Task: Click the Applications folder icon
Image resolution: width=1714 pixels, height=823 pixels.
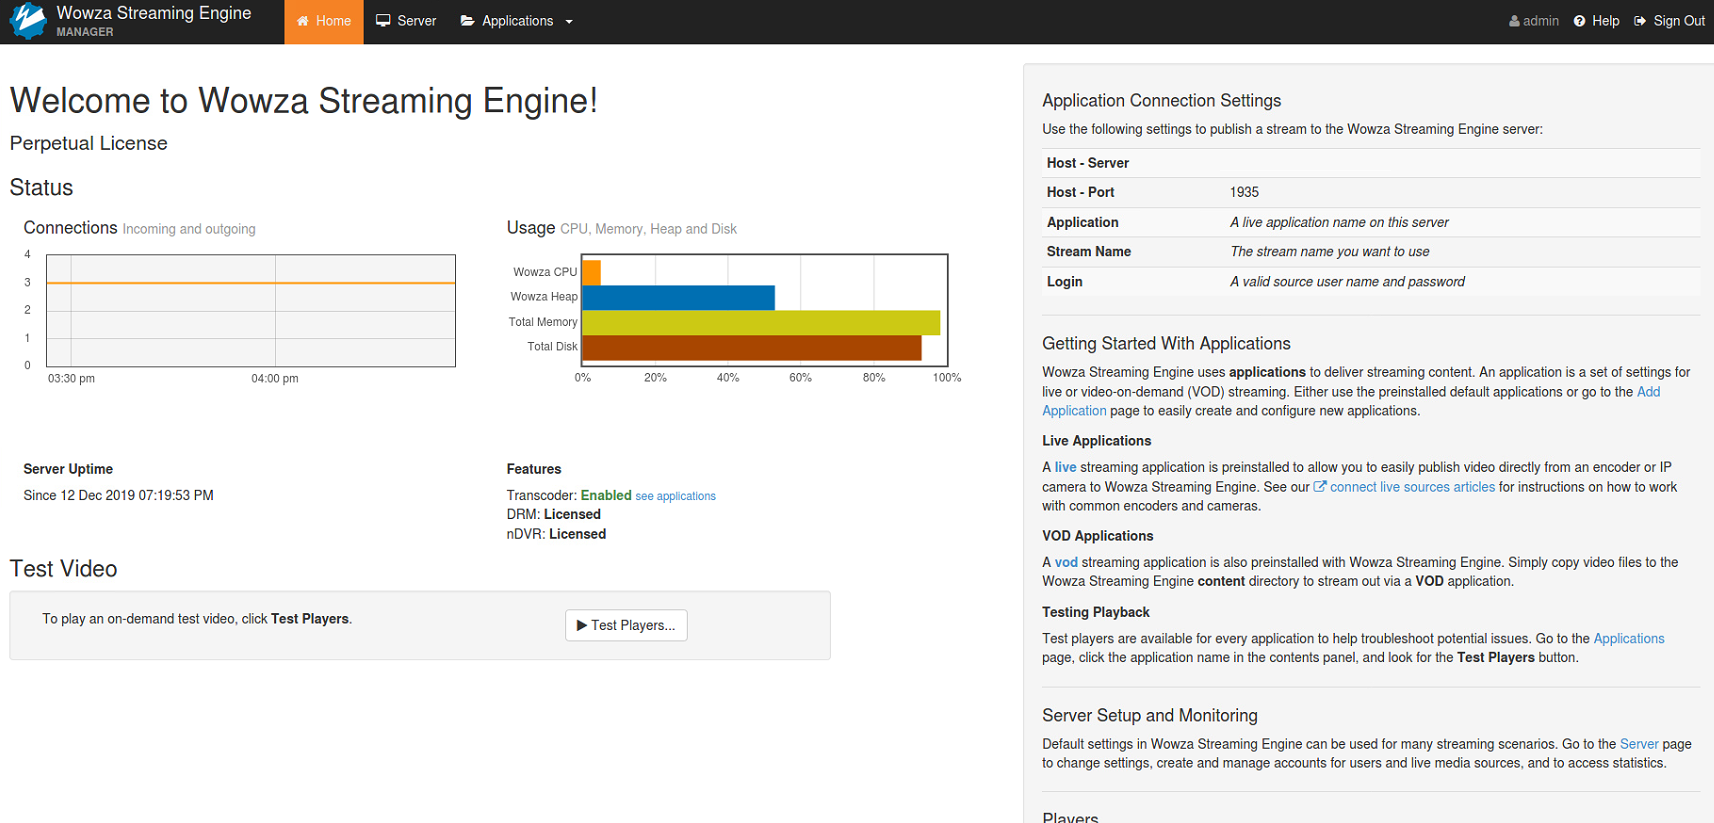Action: click(467, 21)
